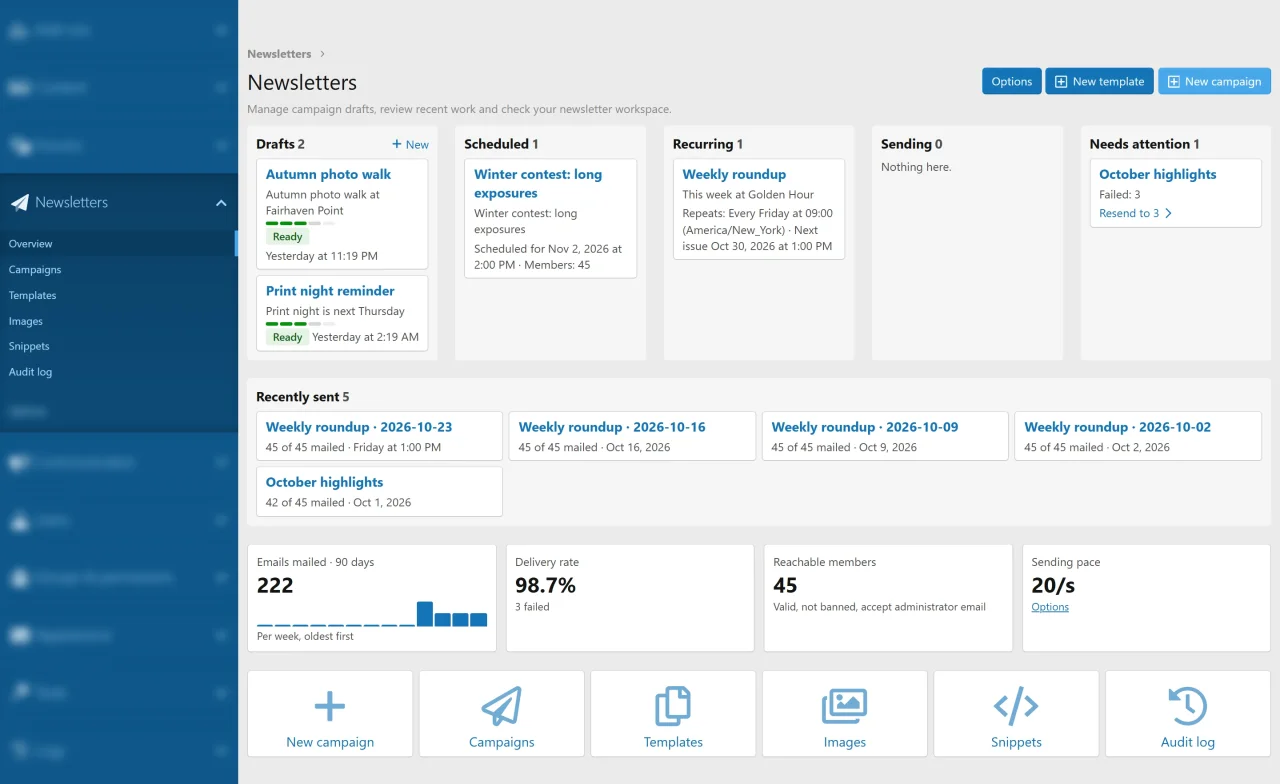Click the tallest bar in Emails mailed chart
Image resolution: width=1280 pixels, height=784 pixels.
425,614
